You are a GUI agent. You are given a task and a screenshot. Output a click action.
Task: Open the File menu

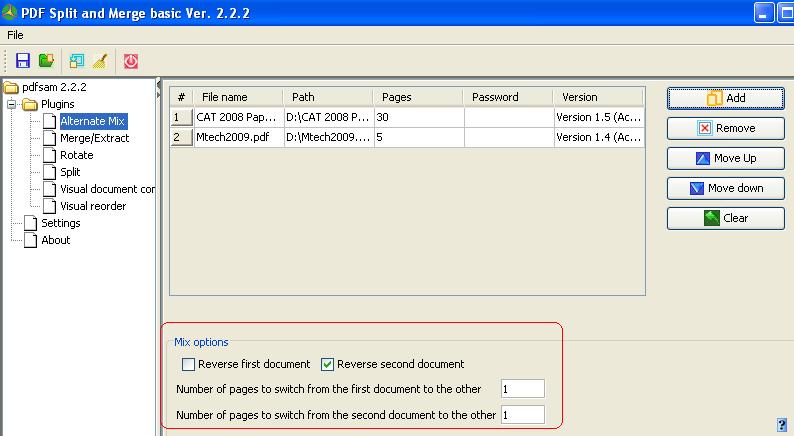point(15,35)
